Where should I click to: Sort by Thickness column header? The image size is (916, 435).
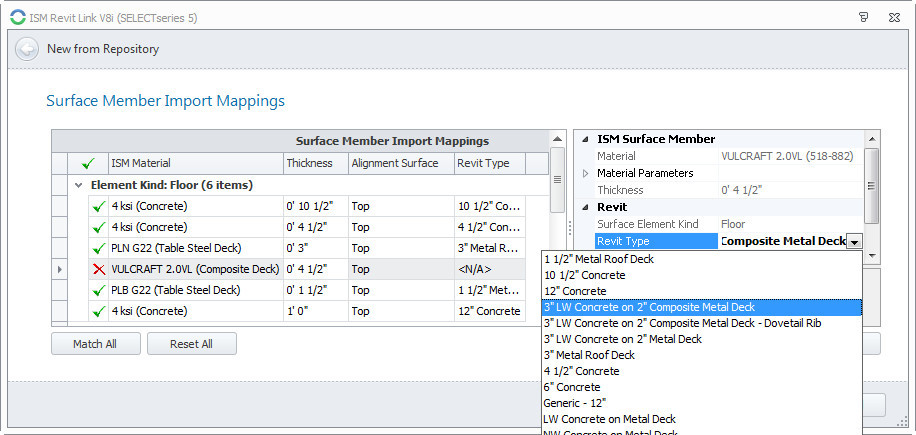pyautogui.click(x=316, y=163)
